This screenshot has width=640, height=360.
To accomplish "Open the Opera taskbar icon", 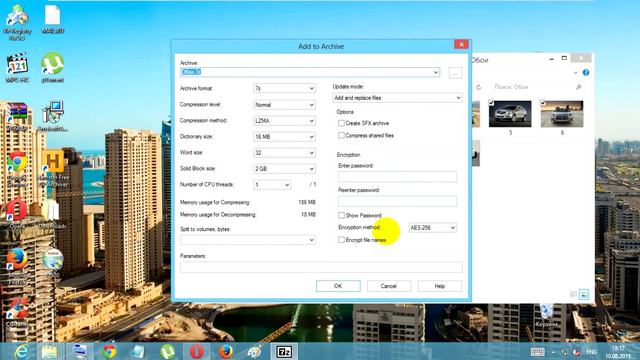I will click(196, 351).
